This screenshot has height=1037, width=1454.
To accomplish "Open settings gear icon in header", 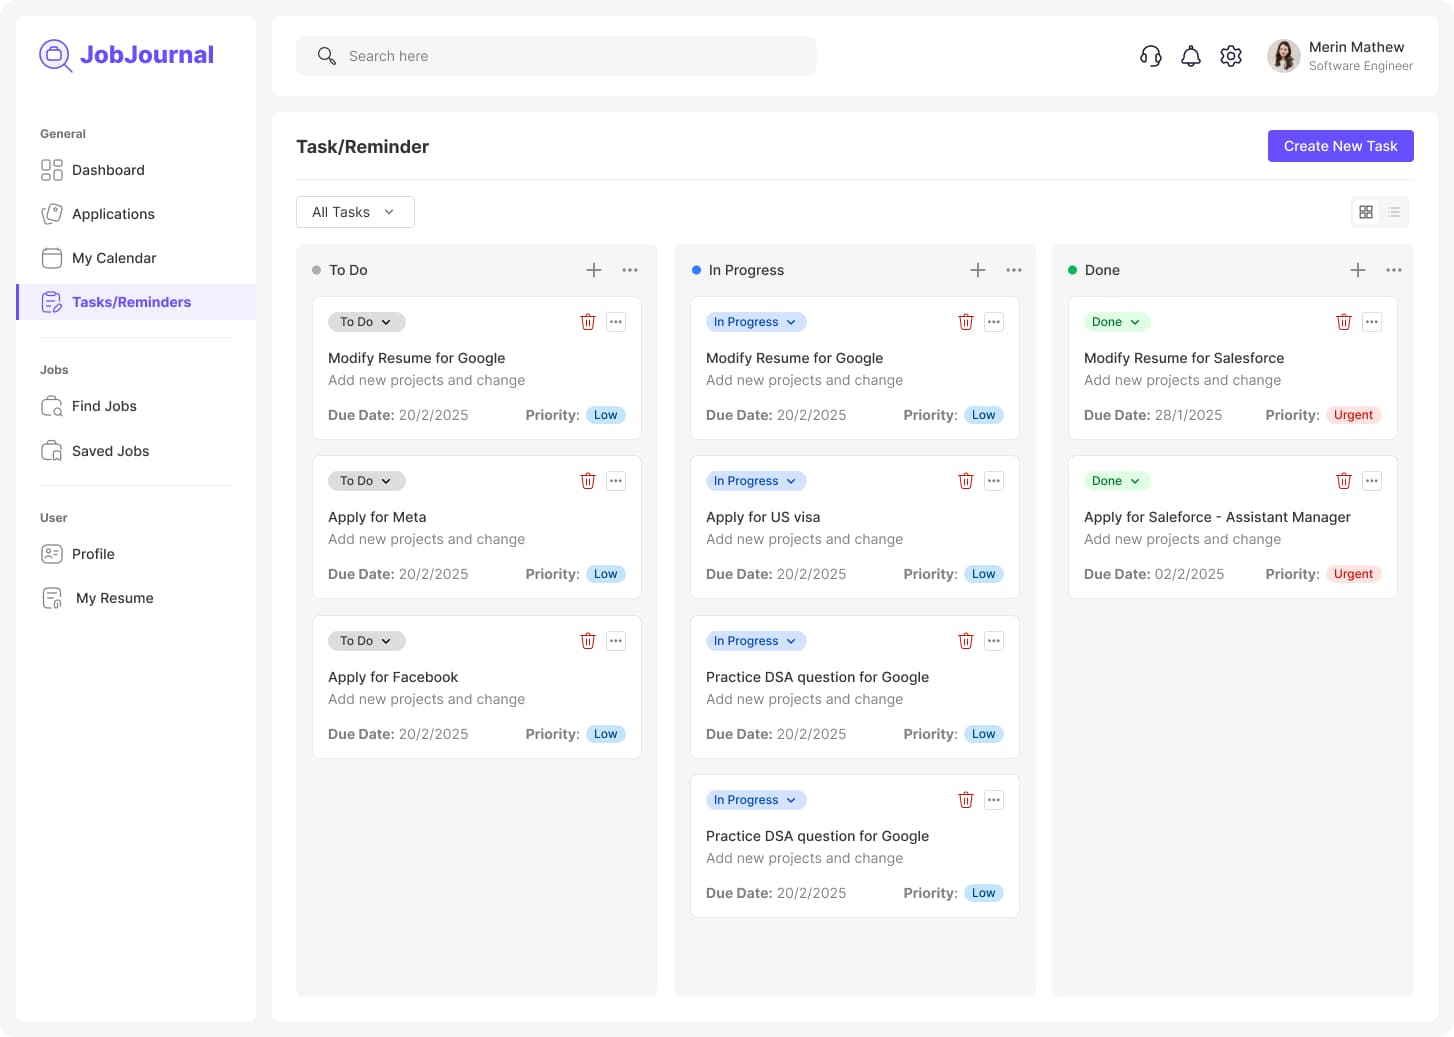I will 1231,56.
